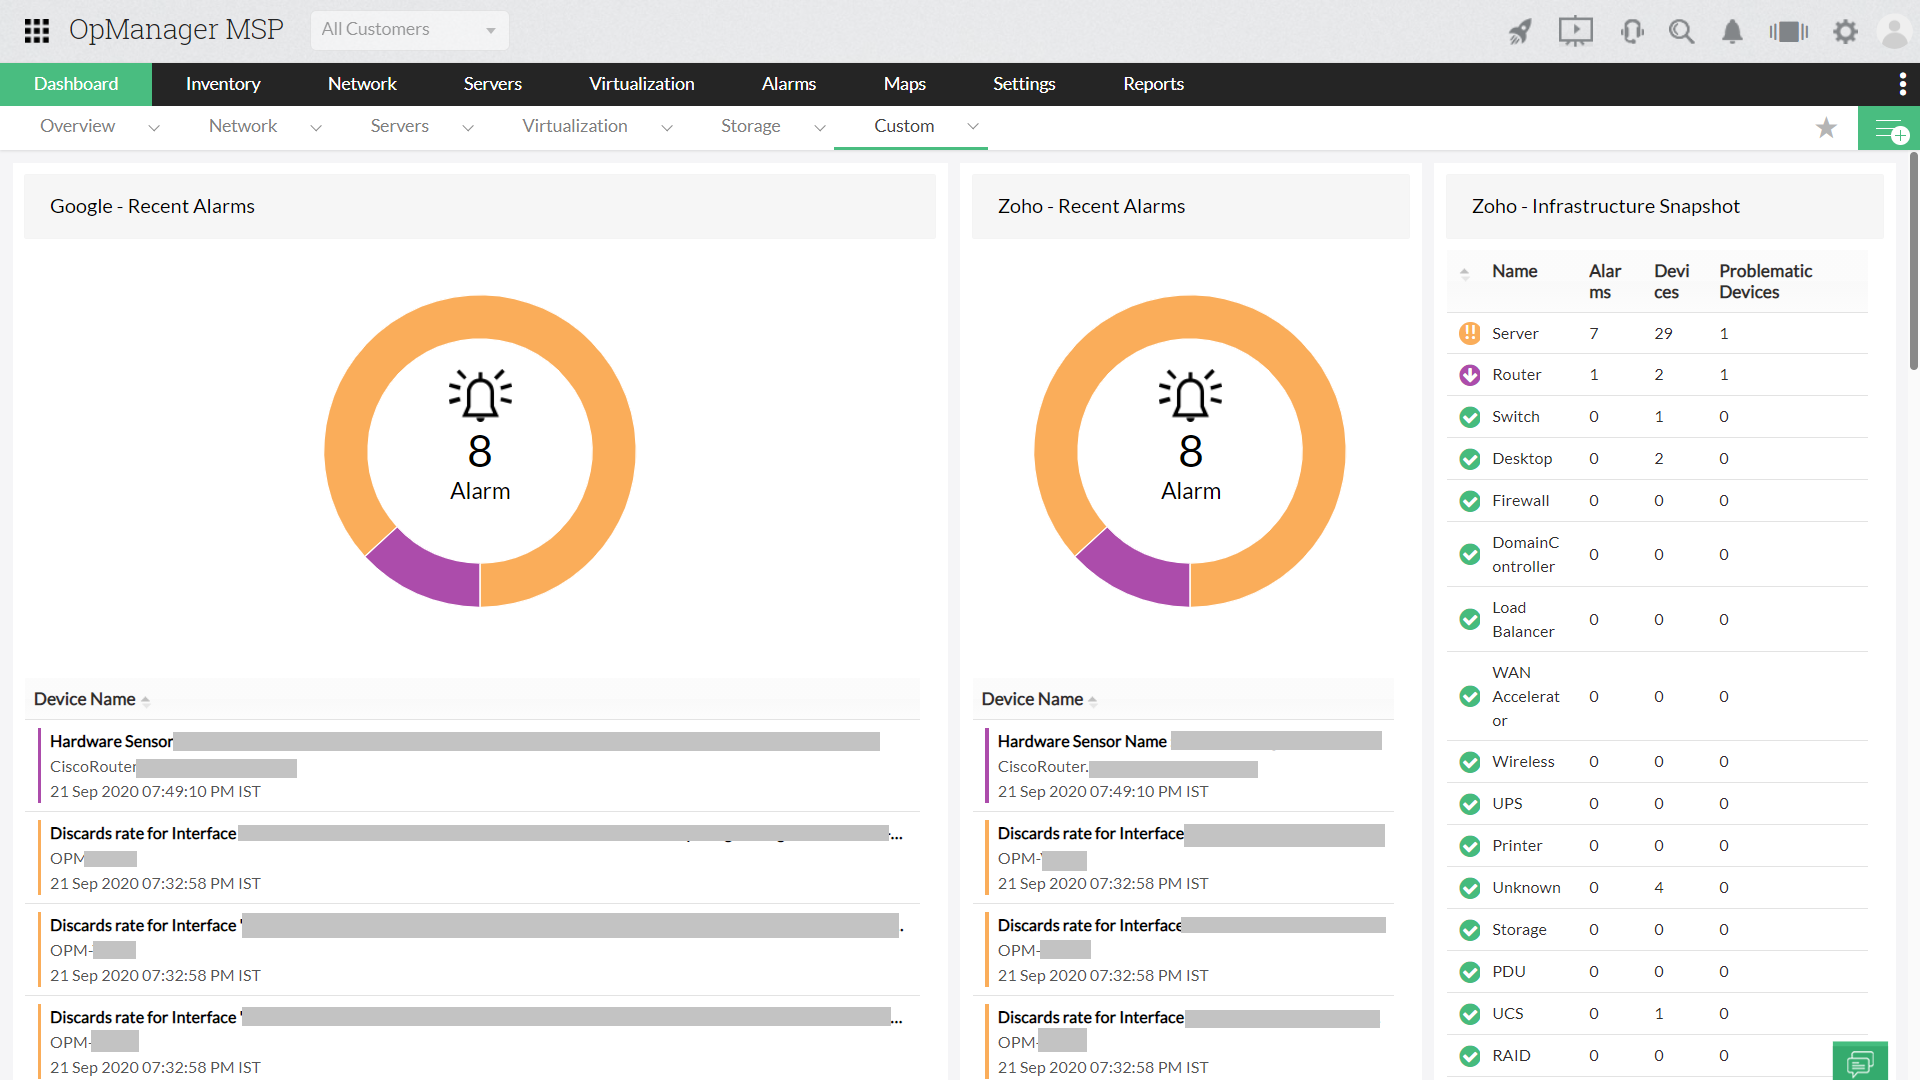Open the Reports menu
This screenshot has width=1920, height=1080.
(x=1153, y=84)
